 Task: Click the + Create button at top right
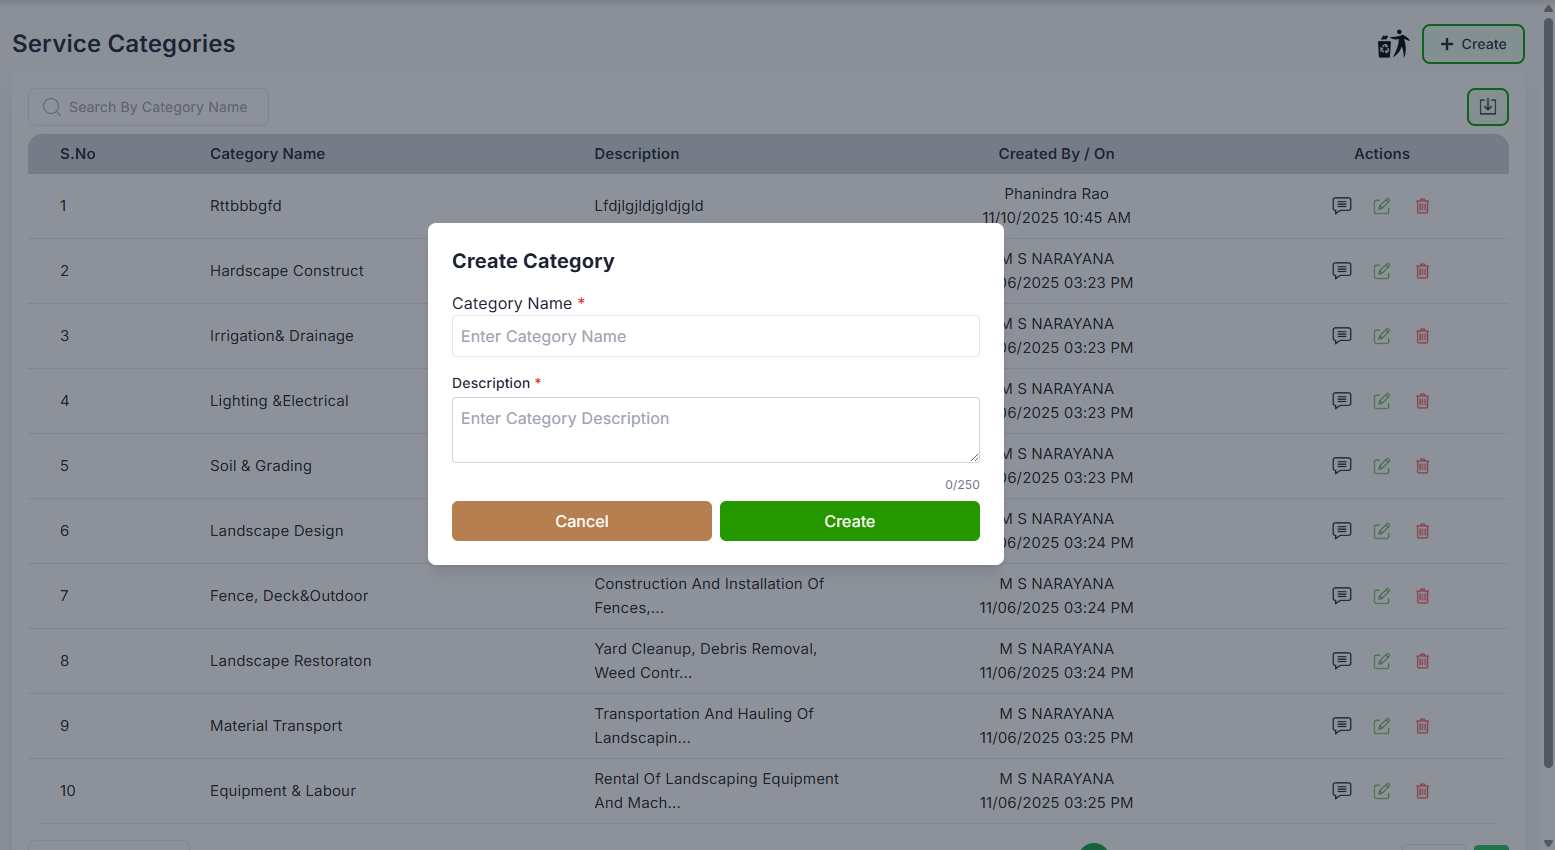coord(1473,44)
